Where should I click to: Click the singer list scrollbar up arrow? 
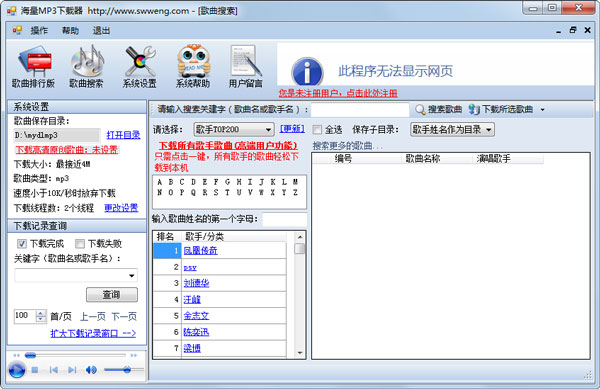pos(300,237)
